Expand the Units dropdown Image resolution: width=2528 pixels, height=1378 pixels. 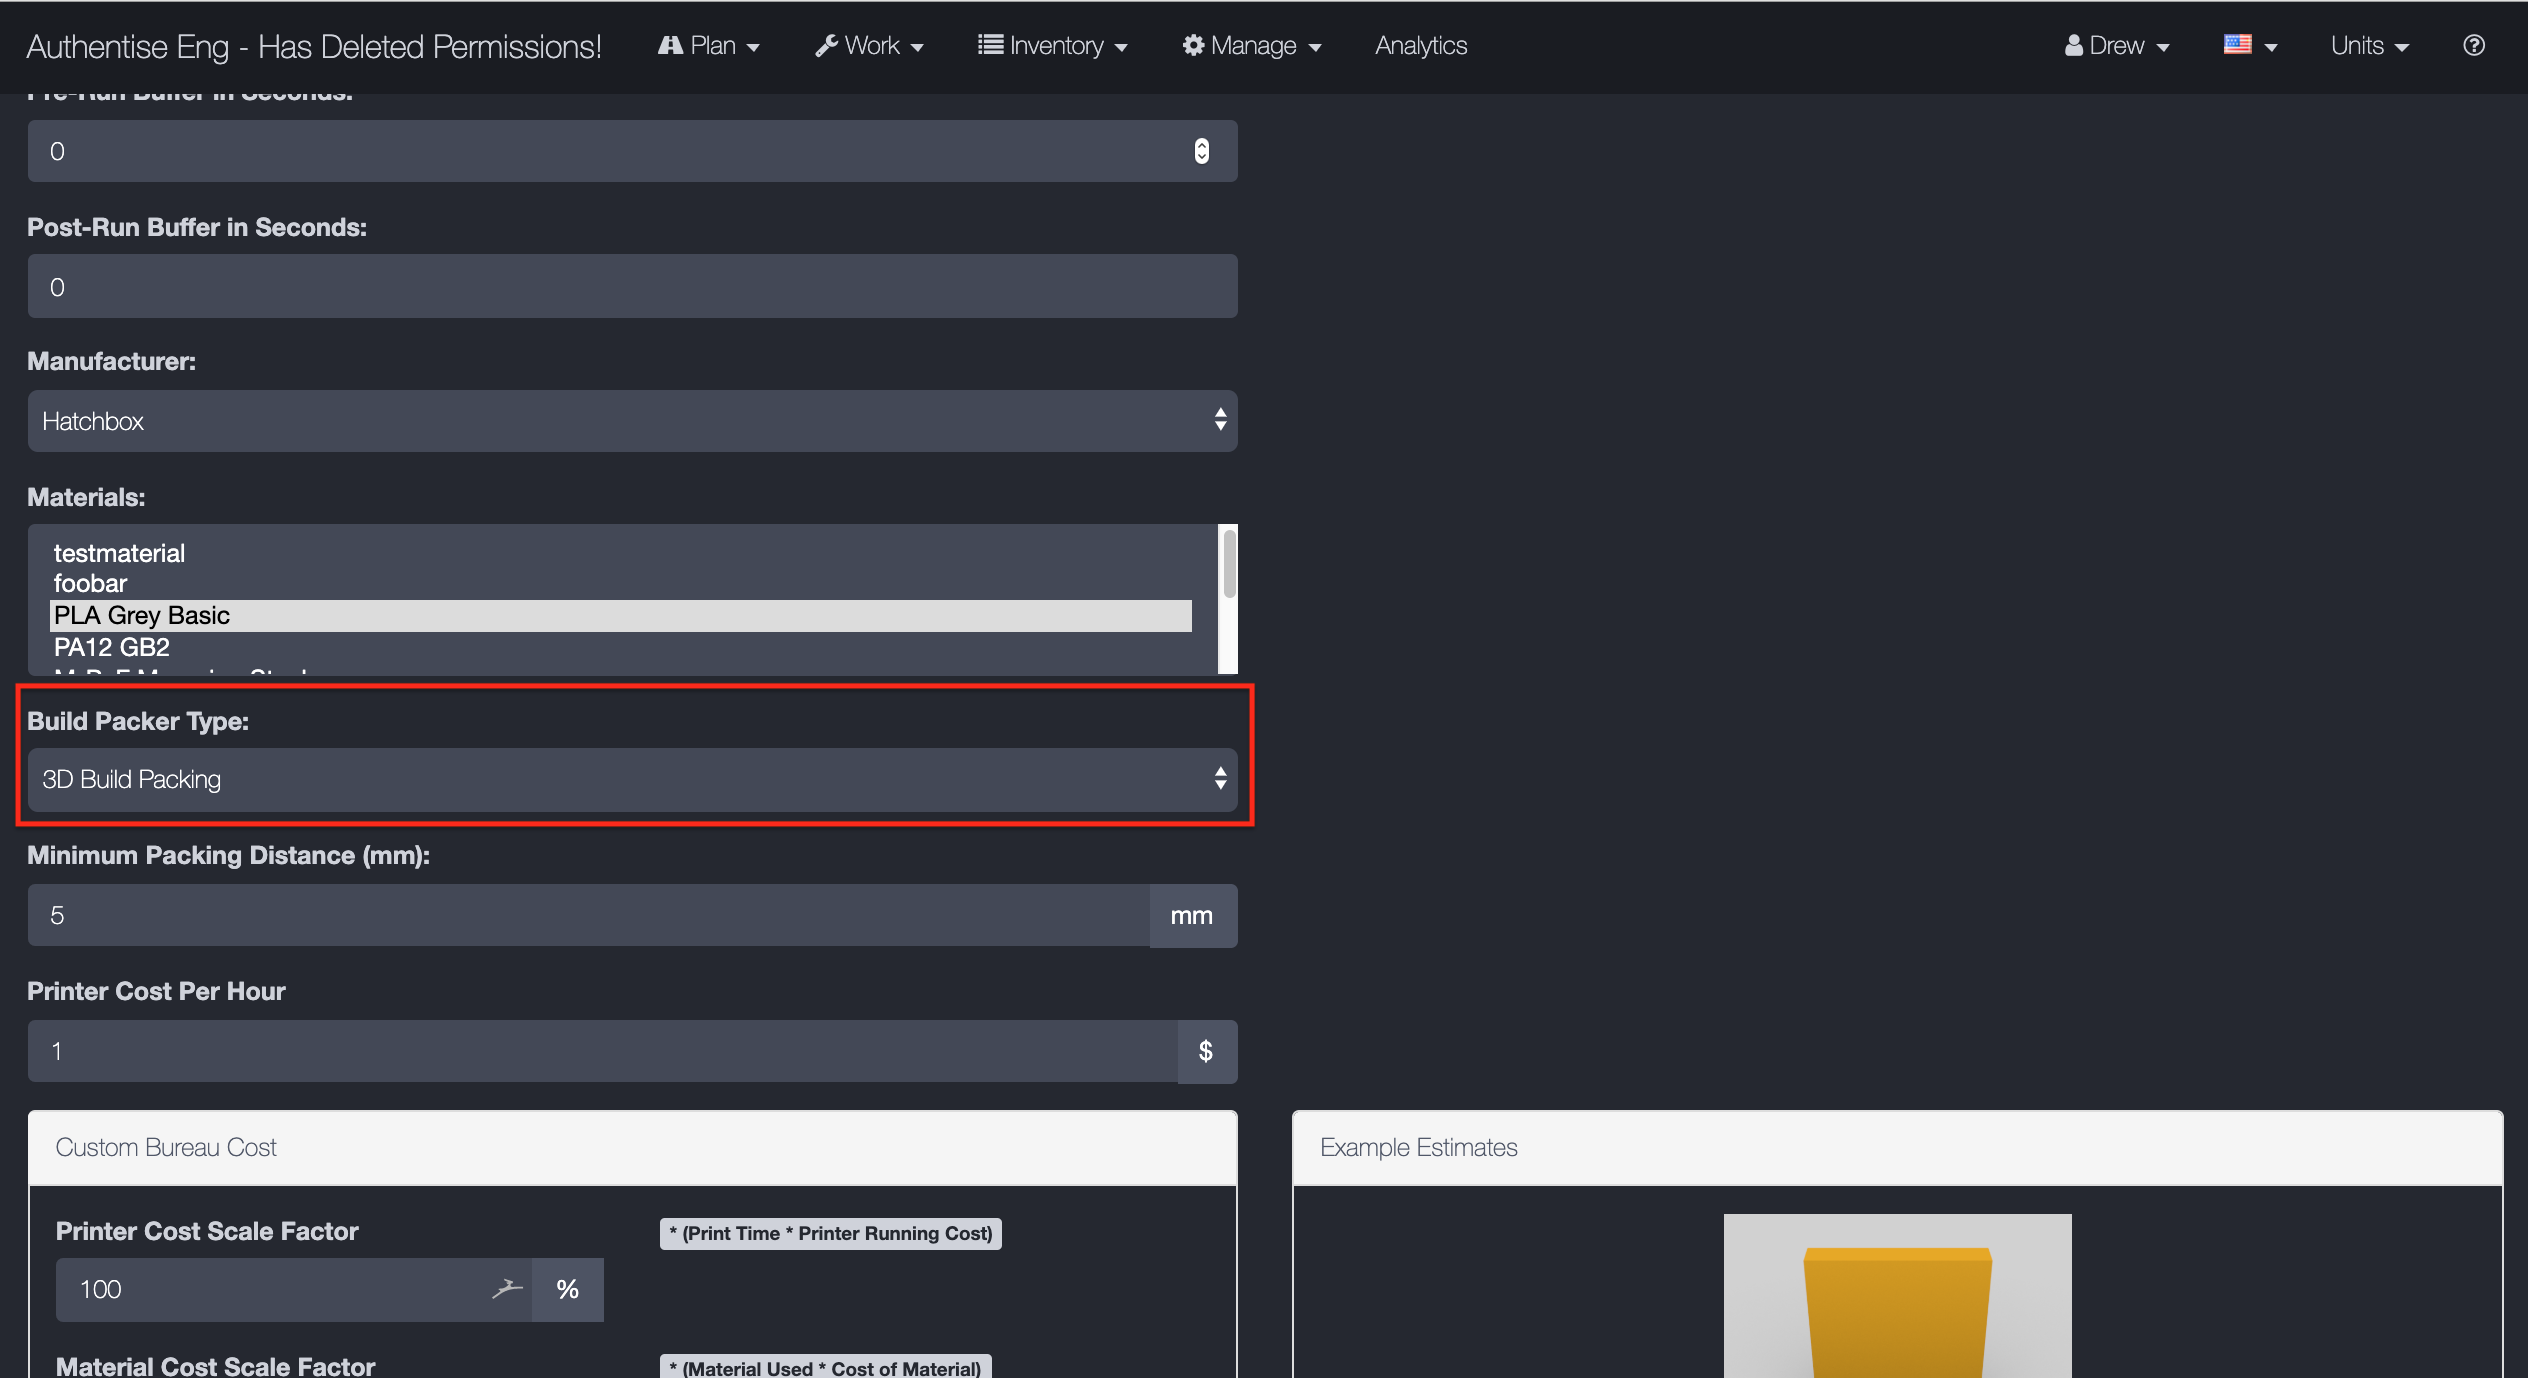pyautogui.click(x=2368, y=45)
